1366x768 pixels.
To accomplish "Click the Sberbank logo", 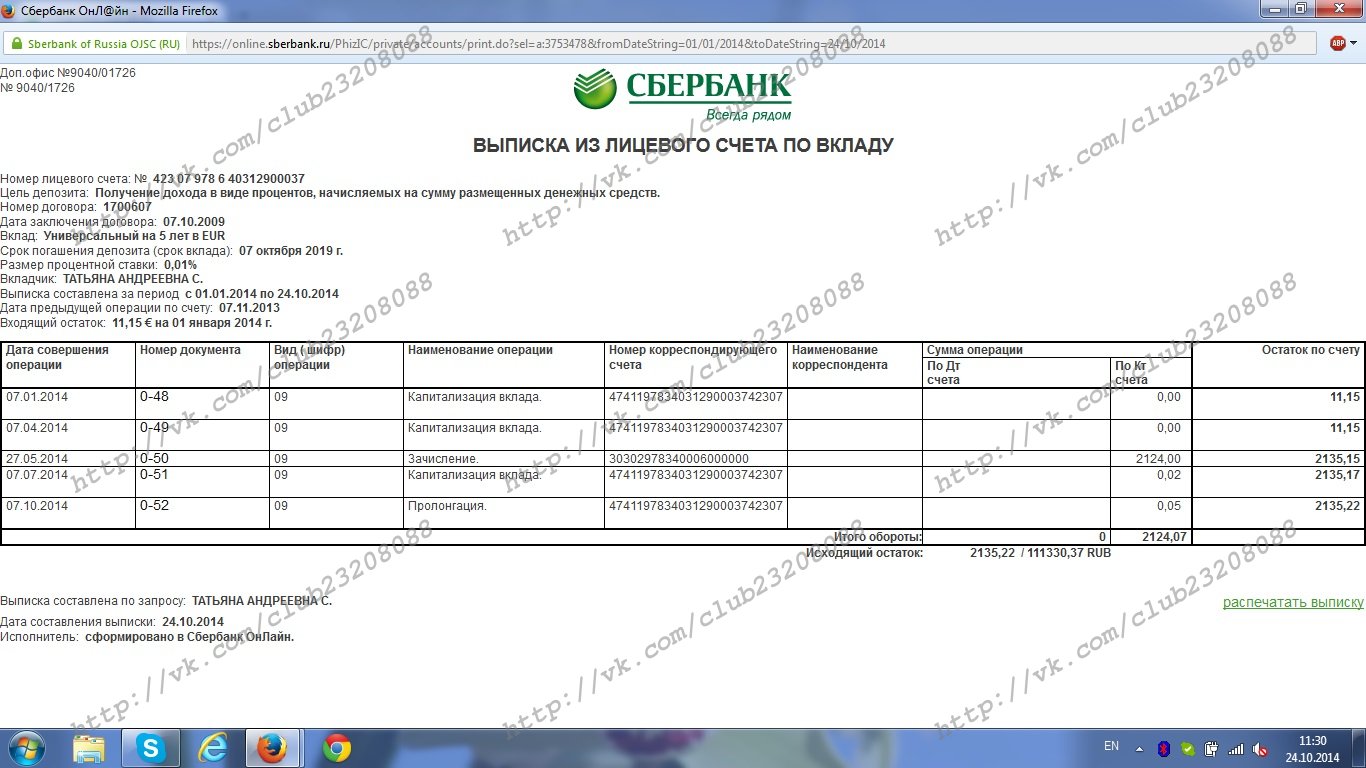I will [683, 95].
